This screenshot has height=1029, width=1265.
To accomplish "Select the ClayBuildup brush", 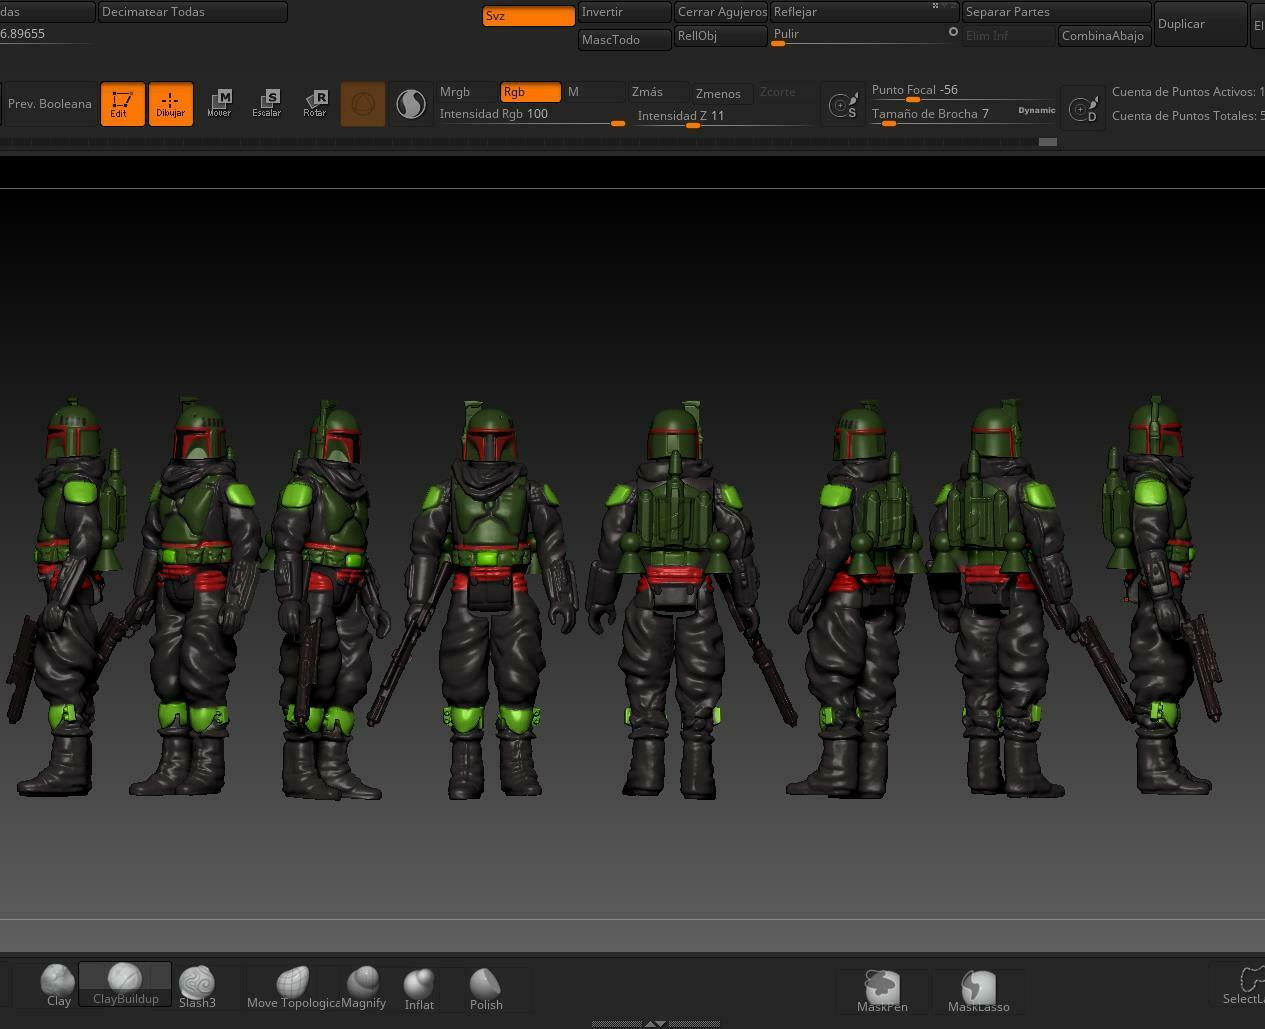I will pos(125,985).
